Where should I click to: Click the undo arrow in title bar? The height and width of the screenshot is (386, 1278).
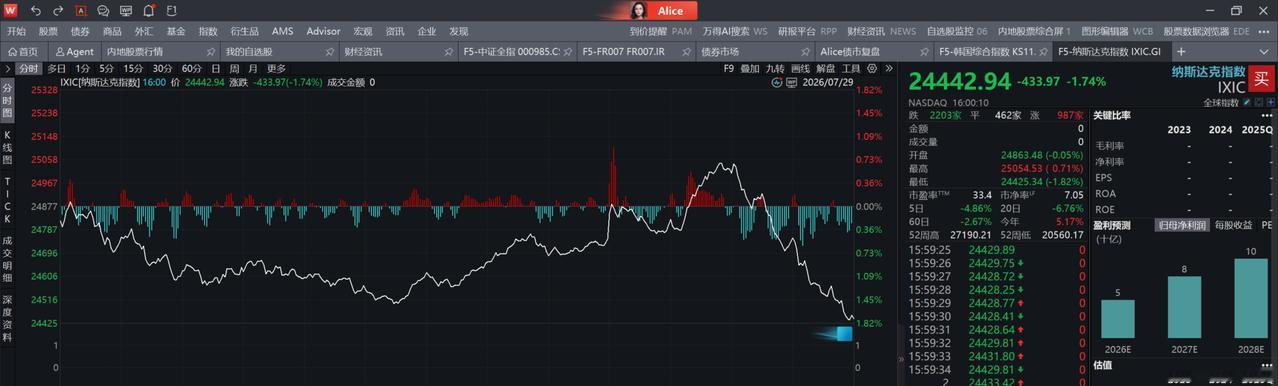point(36,11)
